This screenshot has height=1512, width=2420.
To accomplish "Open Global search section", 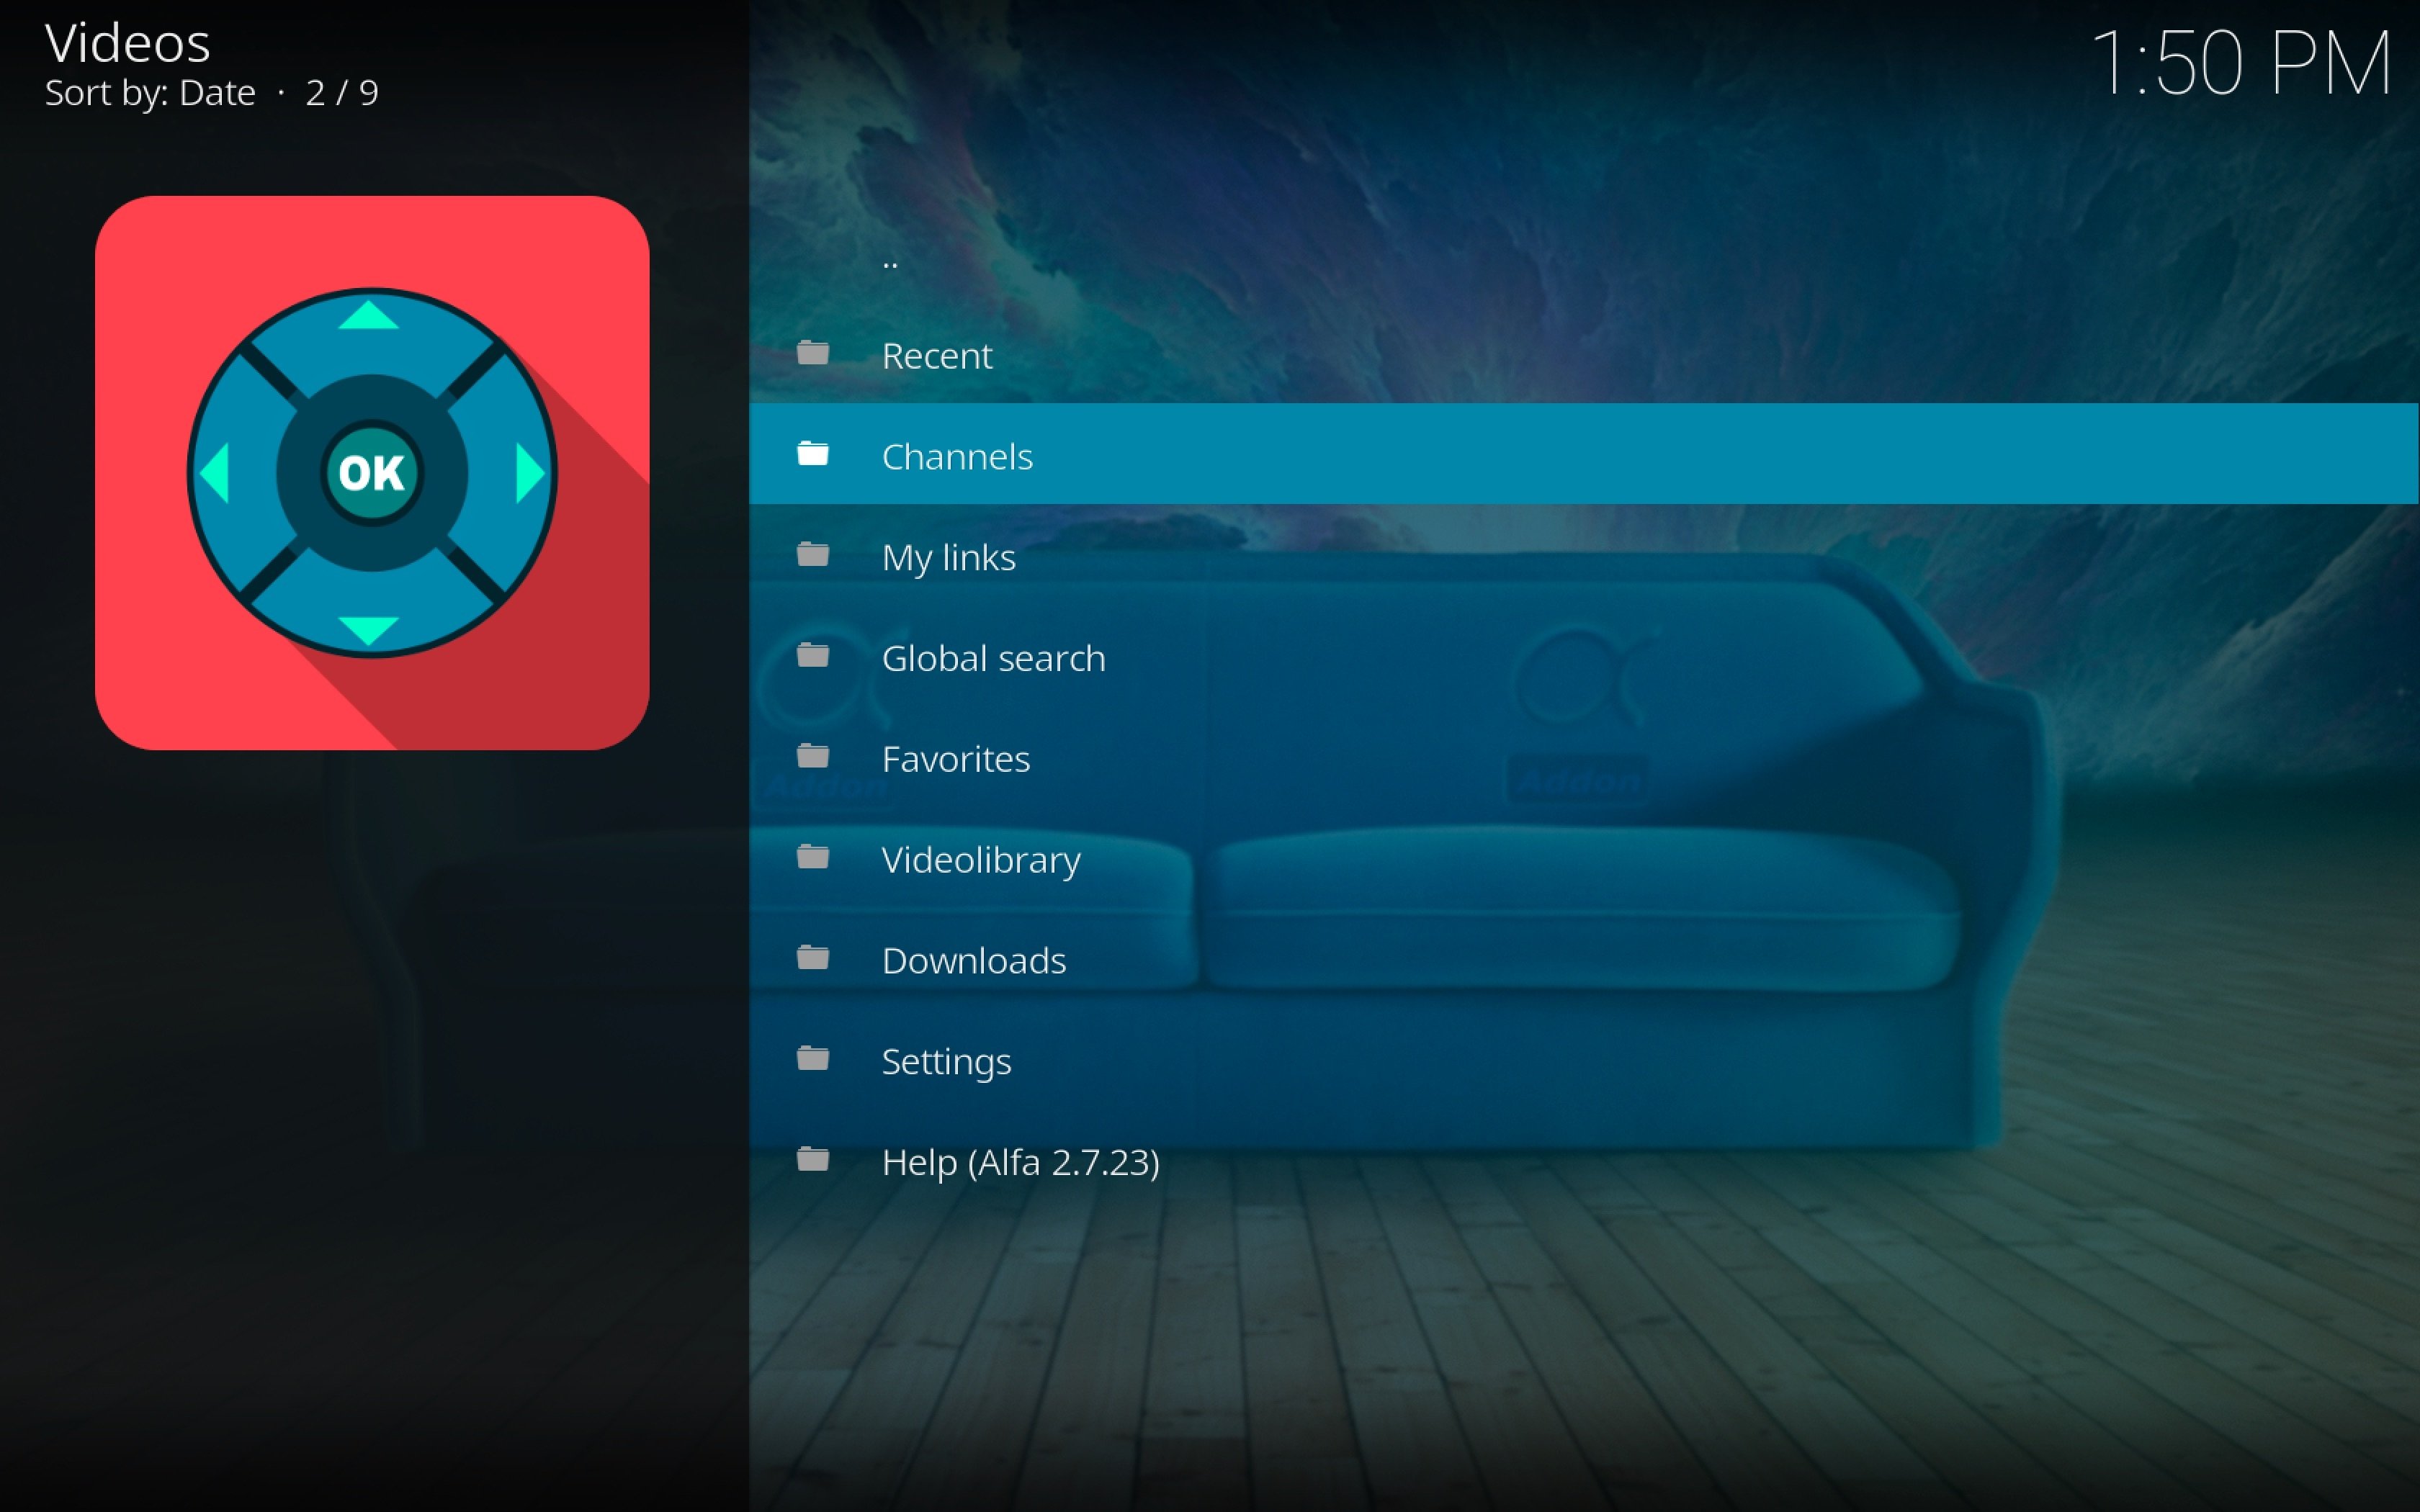I will coord(991,657).
